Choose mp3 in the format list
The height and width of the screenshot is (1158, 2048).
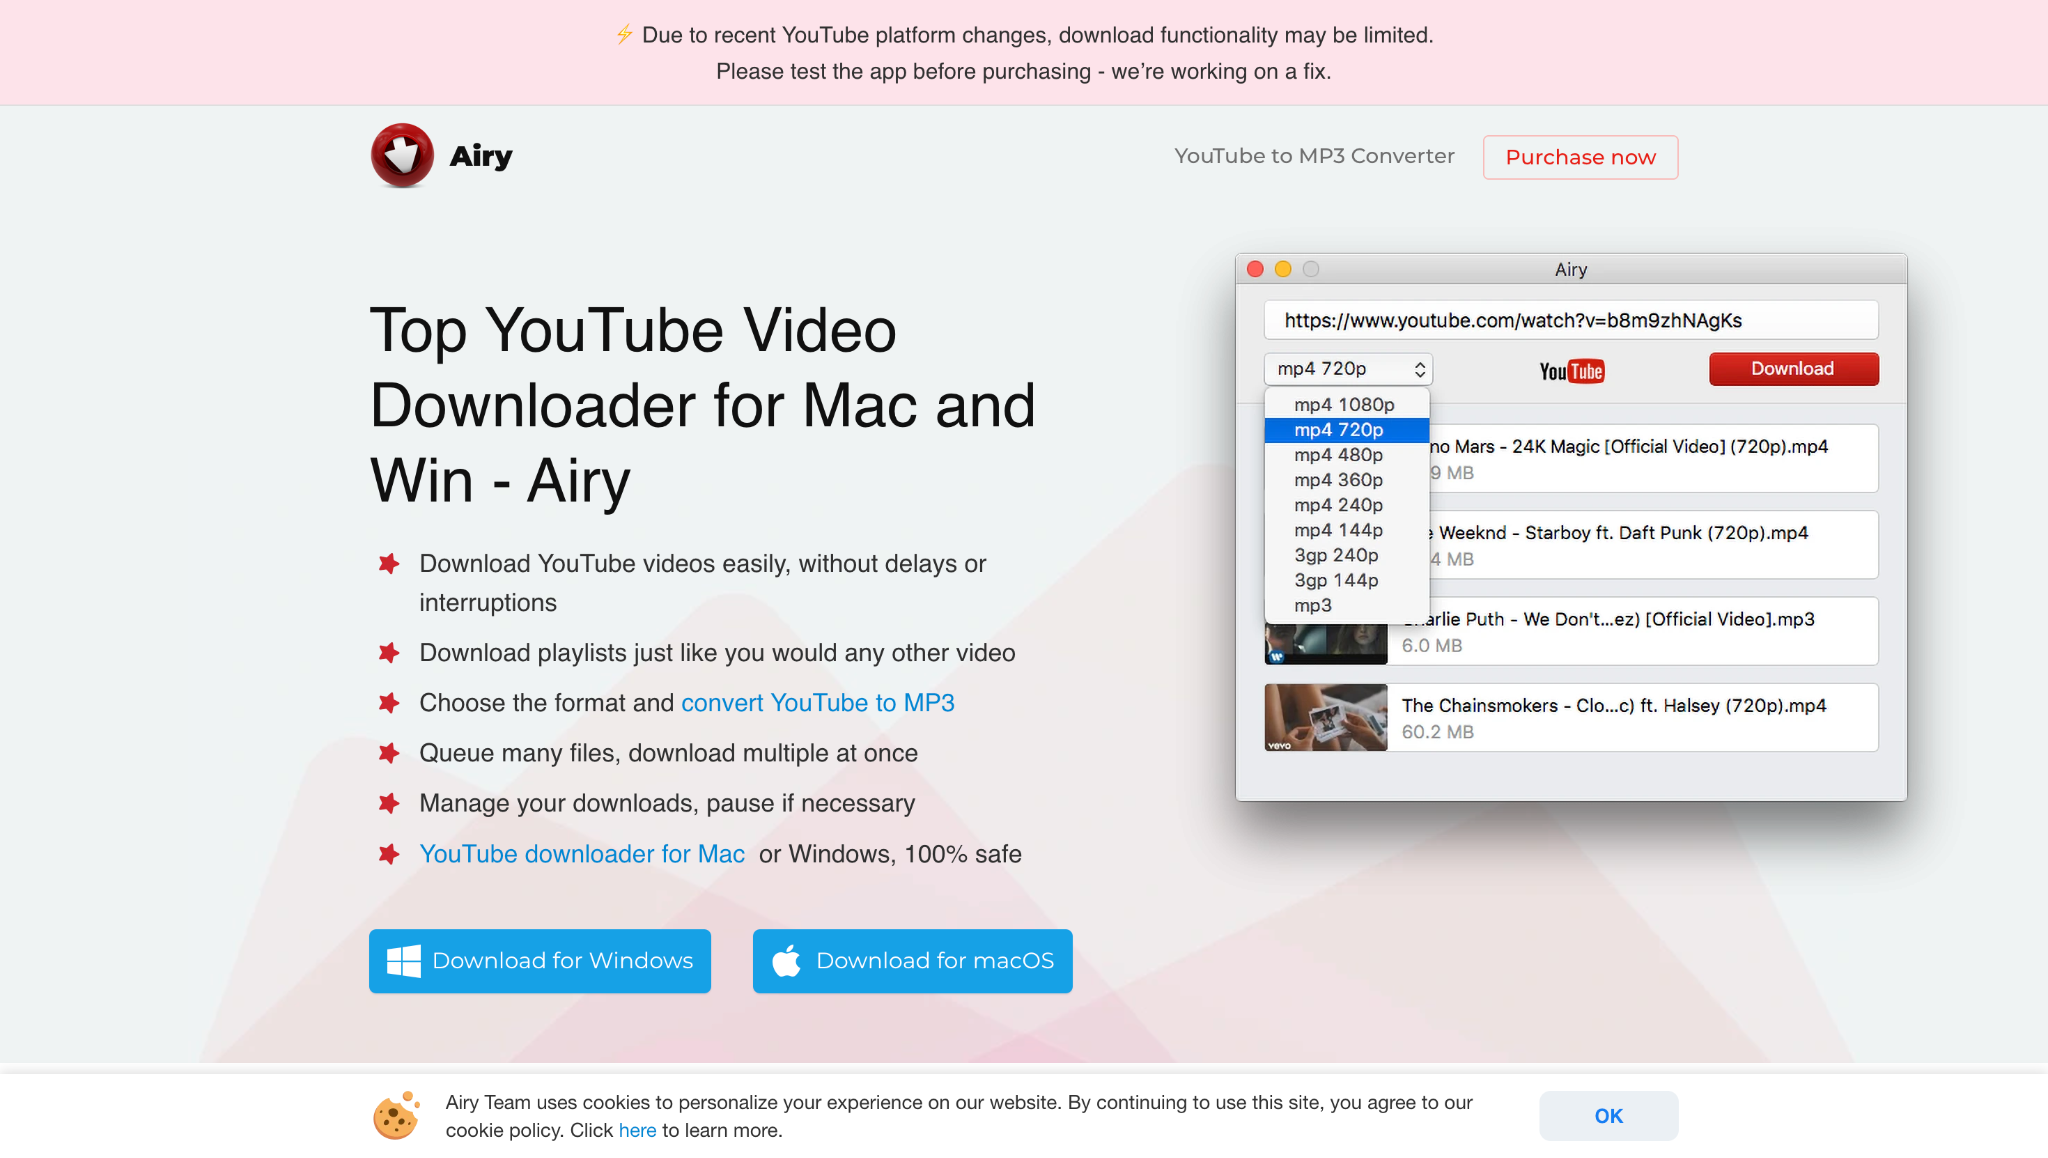pyautogui.click(x=1313, y=605)
